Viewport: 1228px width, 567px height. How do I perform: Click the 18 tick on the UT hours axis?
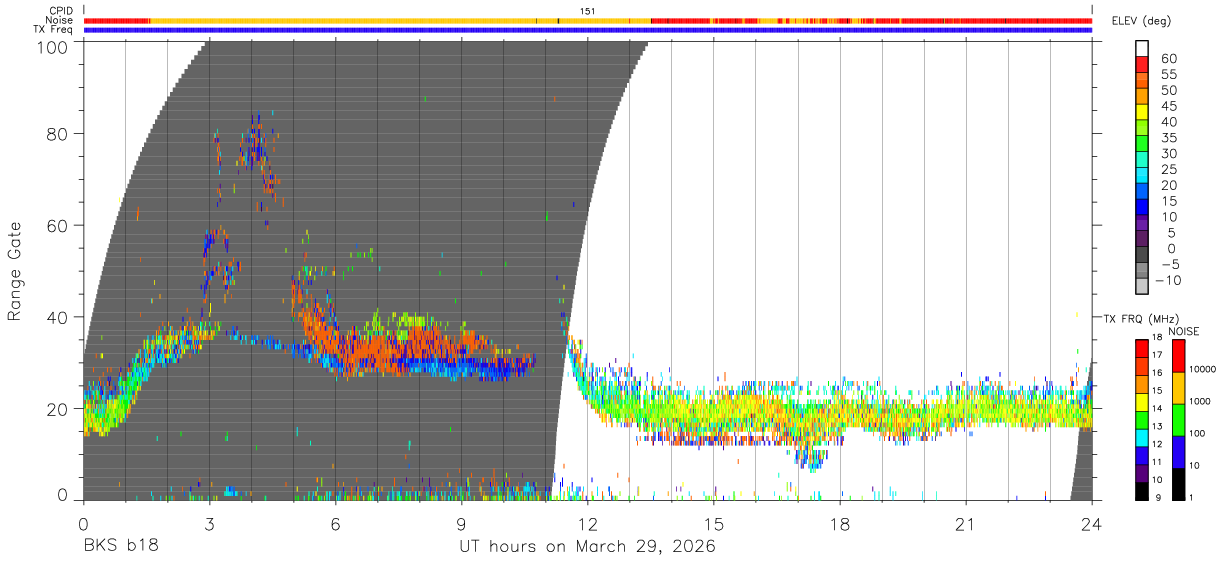(x=840, y=524)
